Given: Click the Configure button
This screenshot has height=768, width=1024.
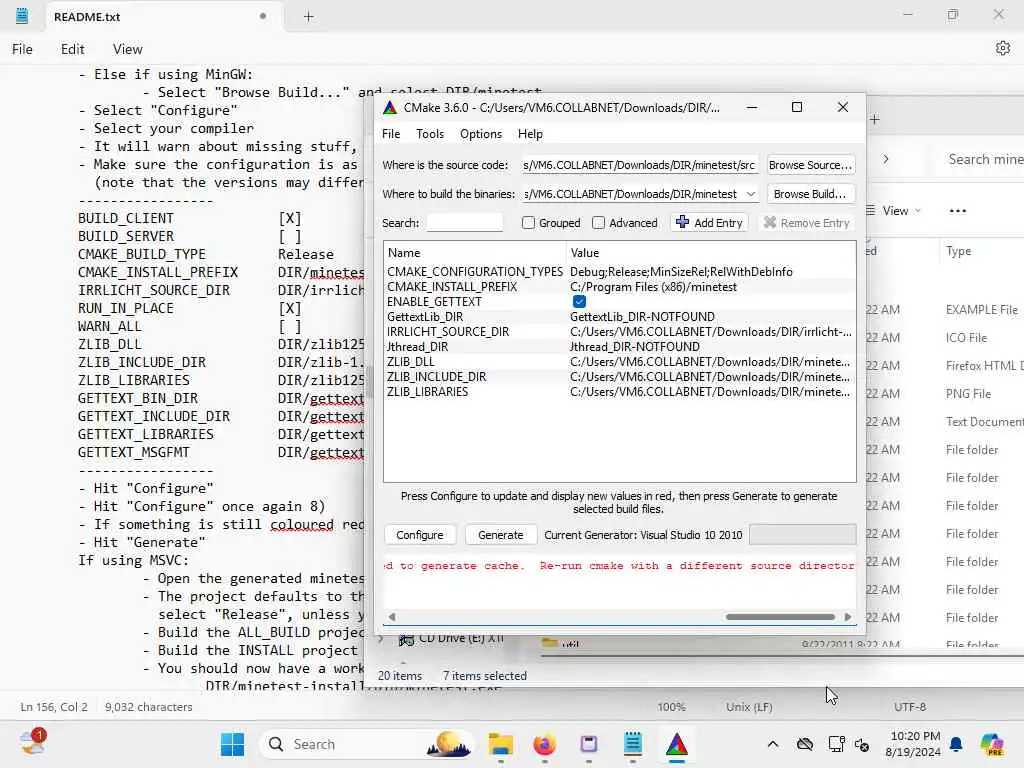Looking at the screenshot, I should coord(419,535).
